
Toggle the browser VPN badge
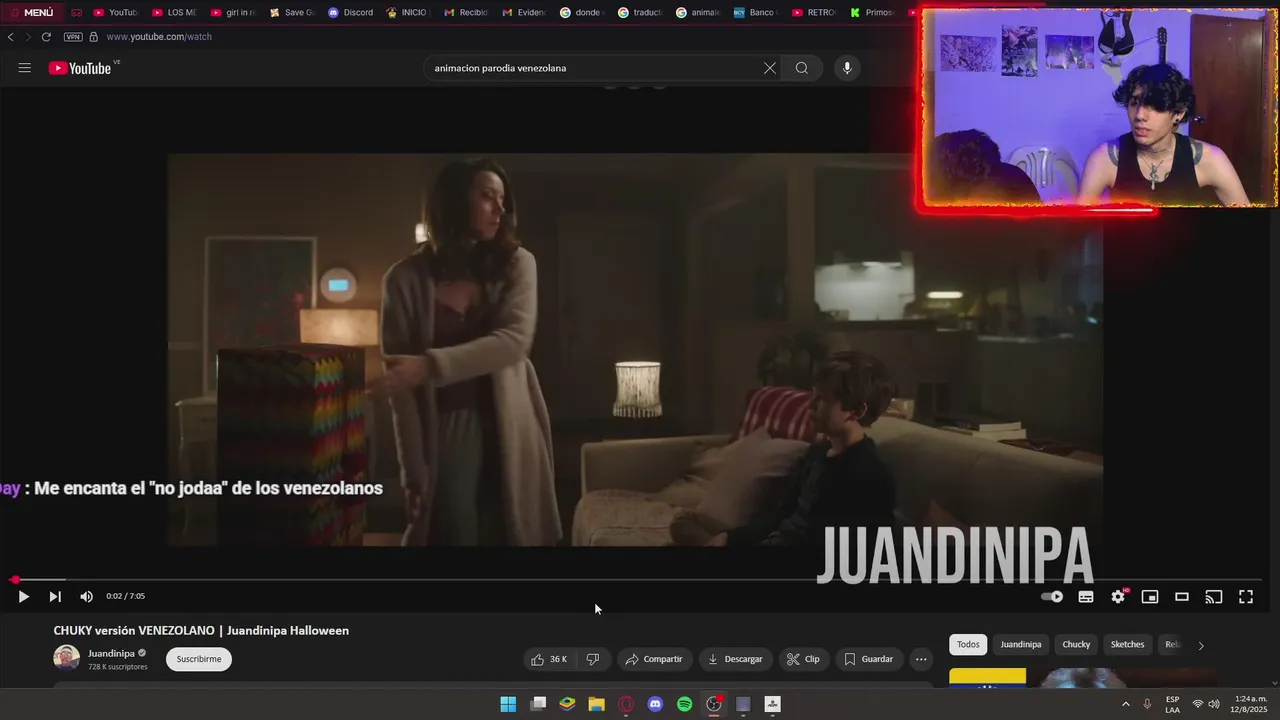pos(73,37)
